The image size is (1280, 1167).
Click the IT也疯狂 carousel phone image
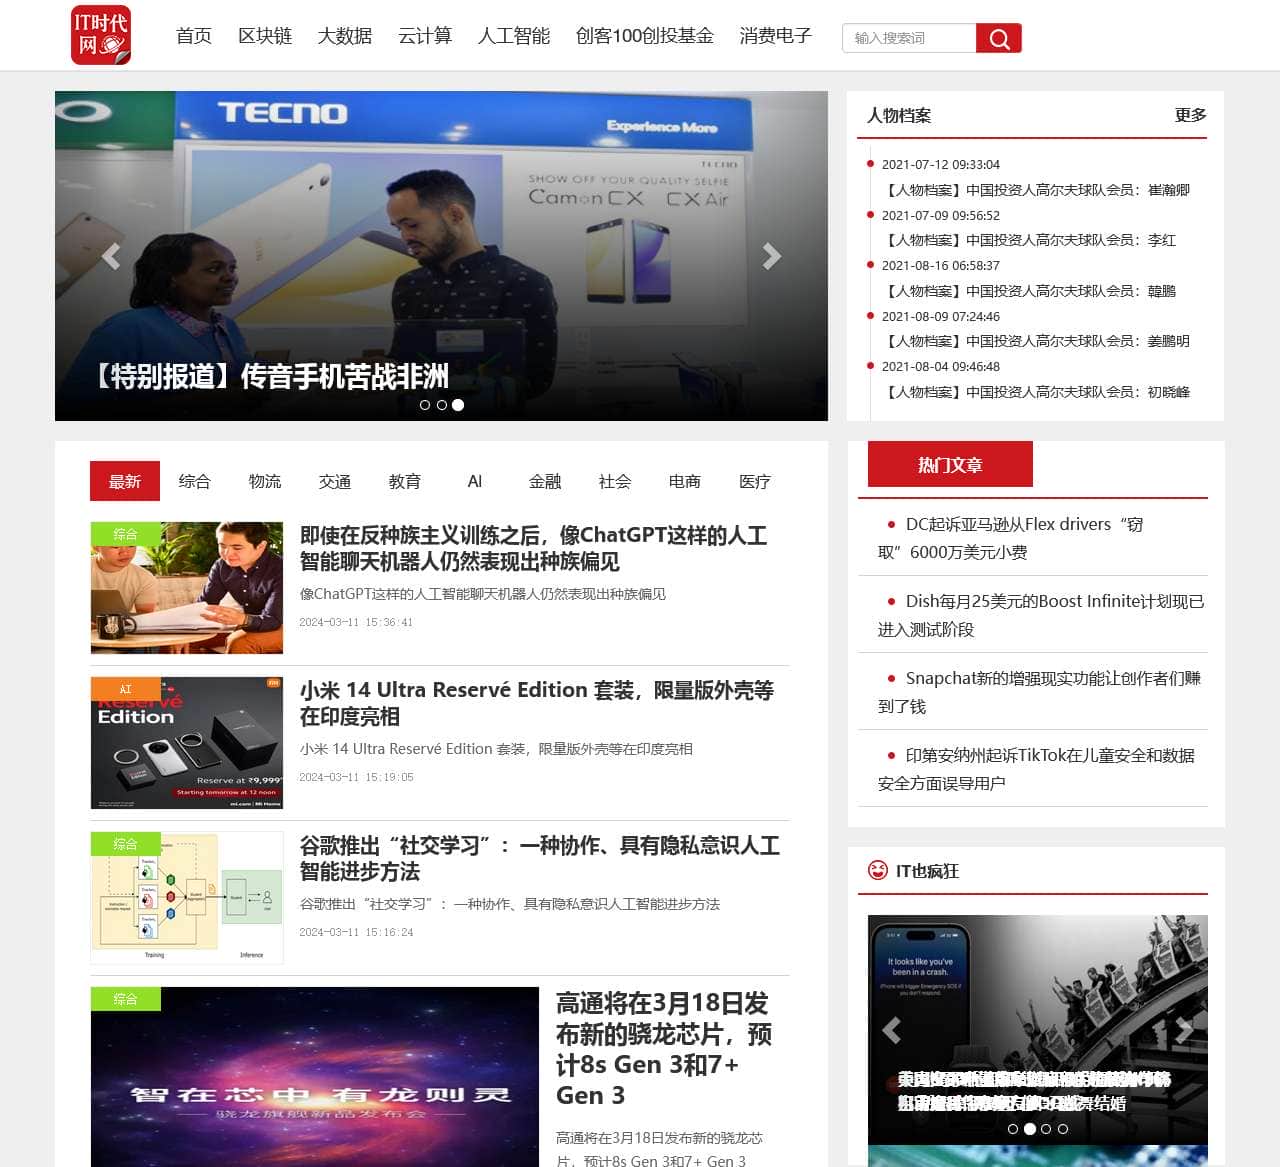pyautogui.click(x=1038, y=1030)
